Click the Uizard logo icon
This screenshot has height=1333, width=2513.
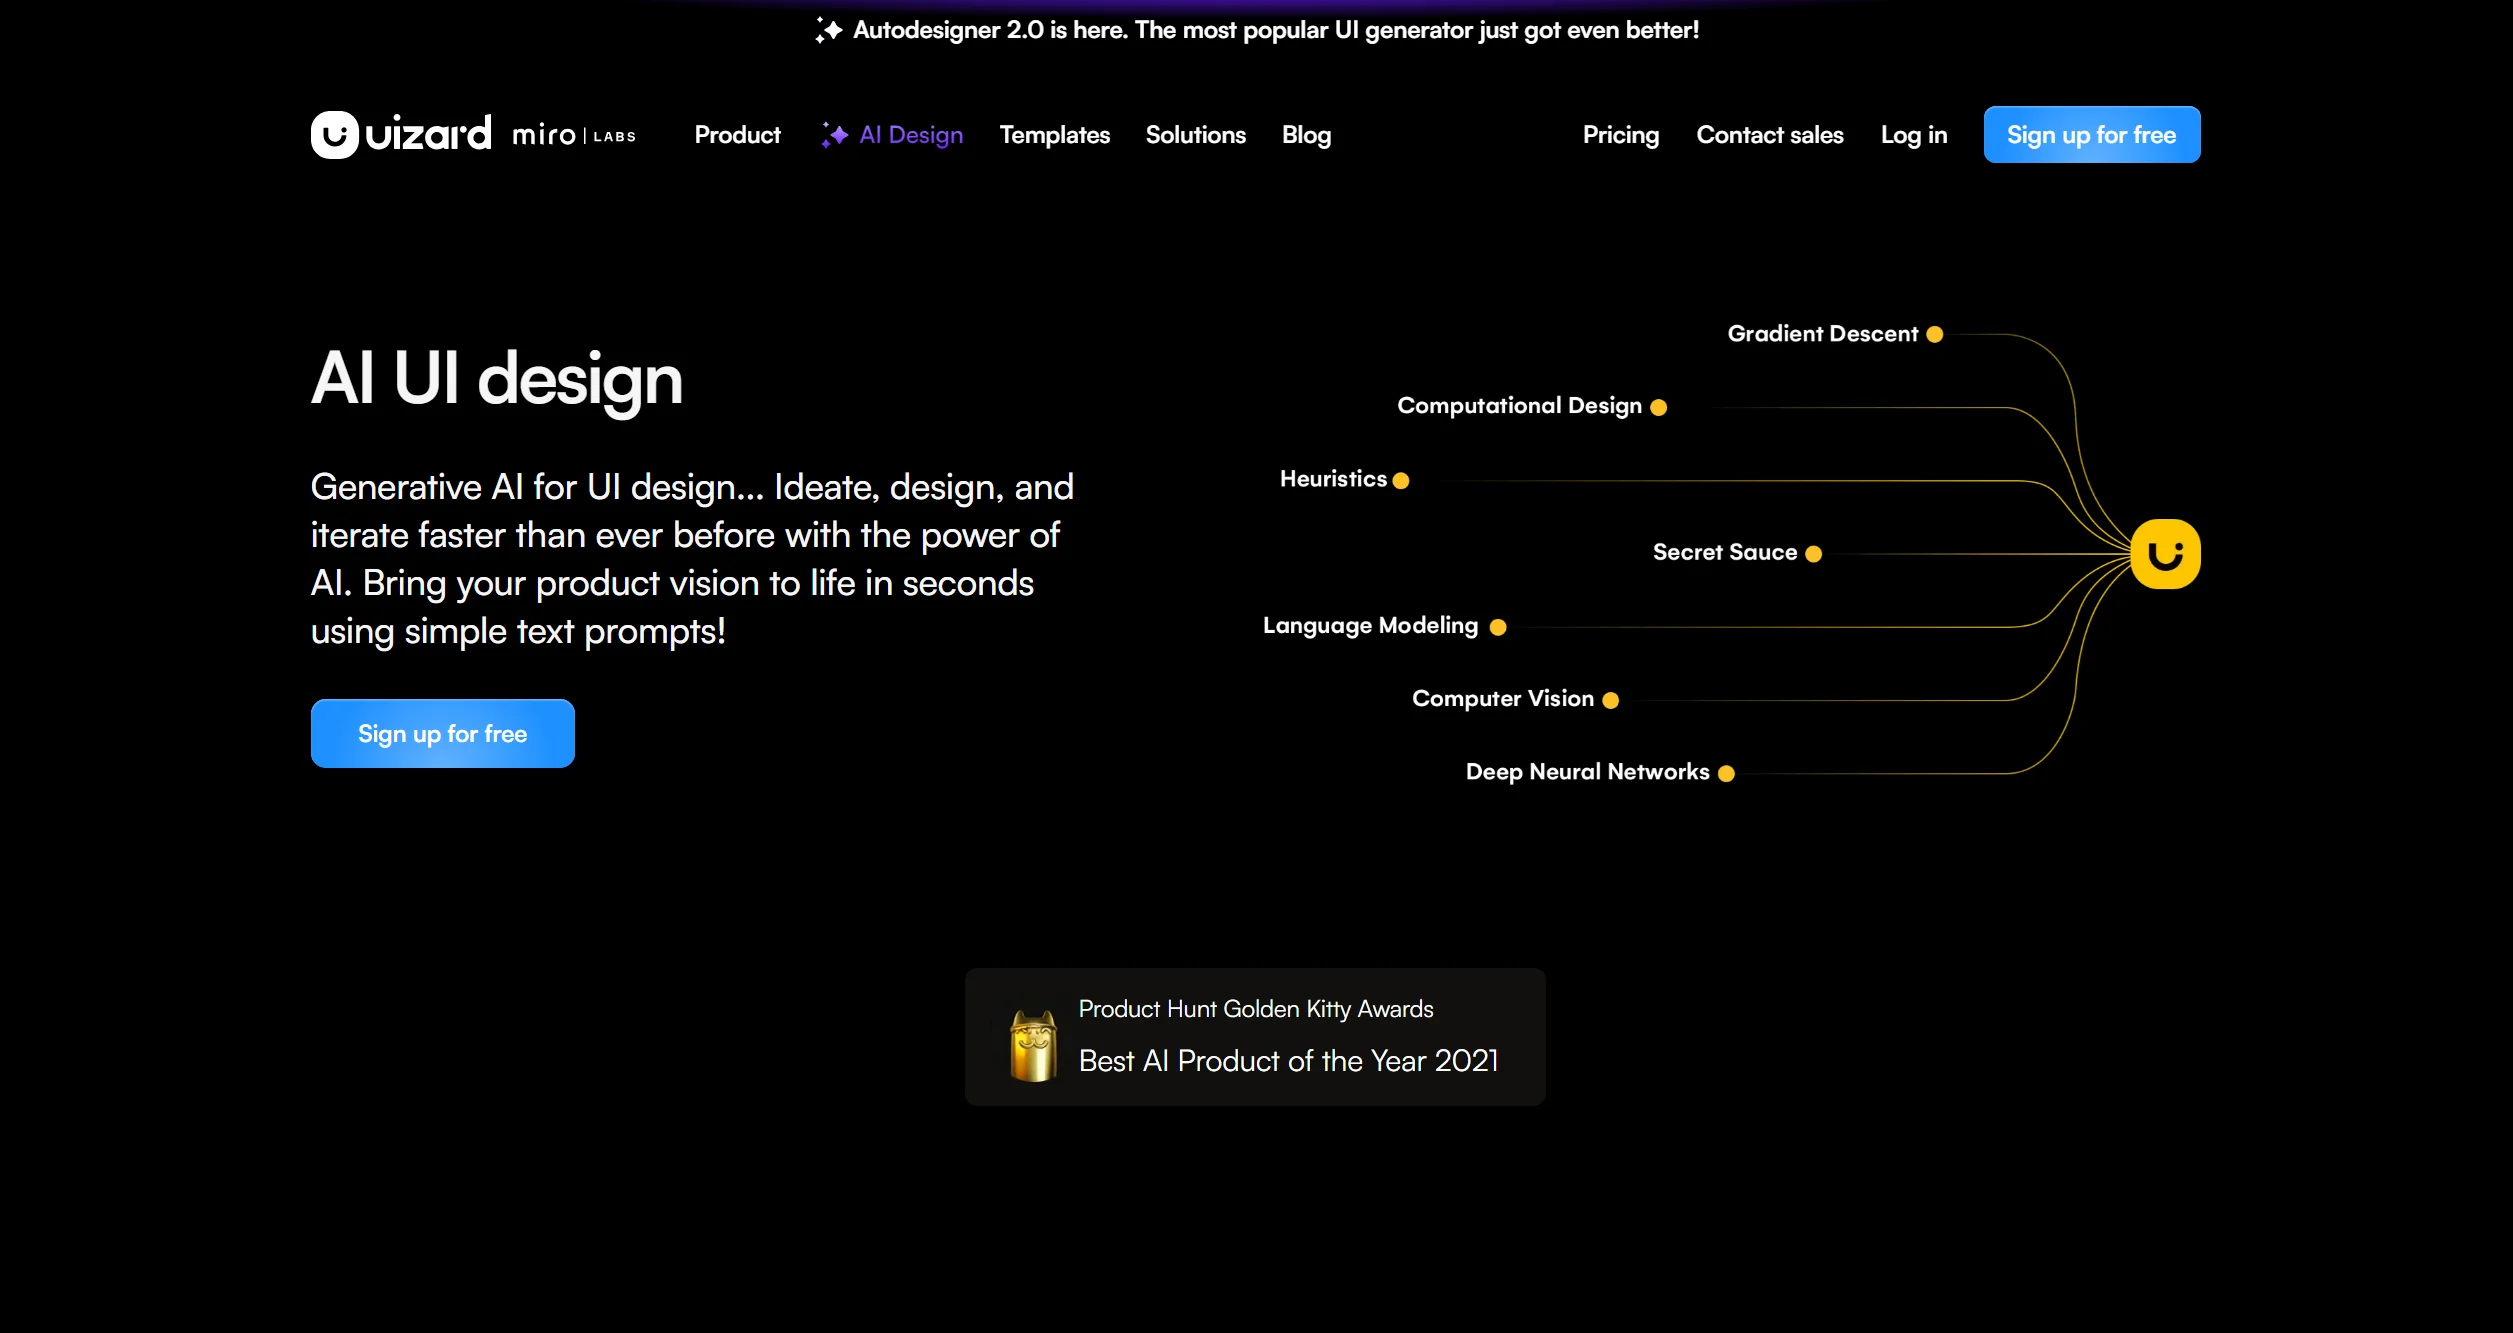334,135
